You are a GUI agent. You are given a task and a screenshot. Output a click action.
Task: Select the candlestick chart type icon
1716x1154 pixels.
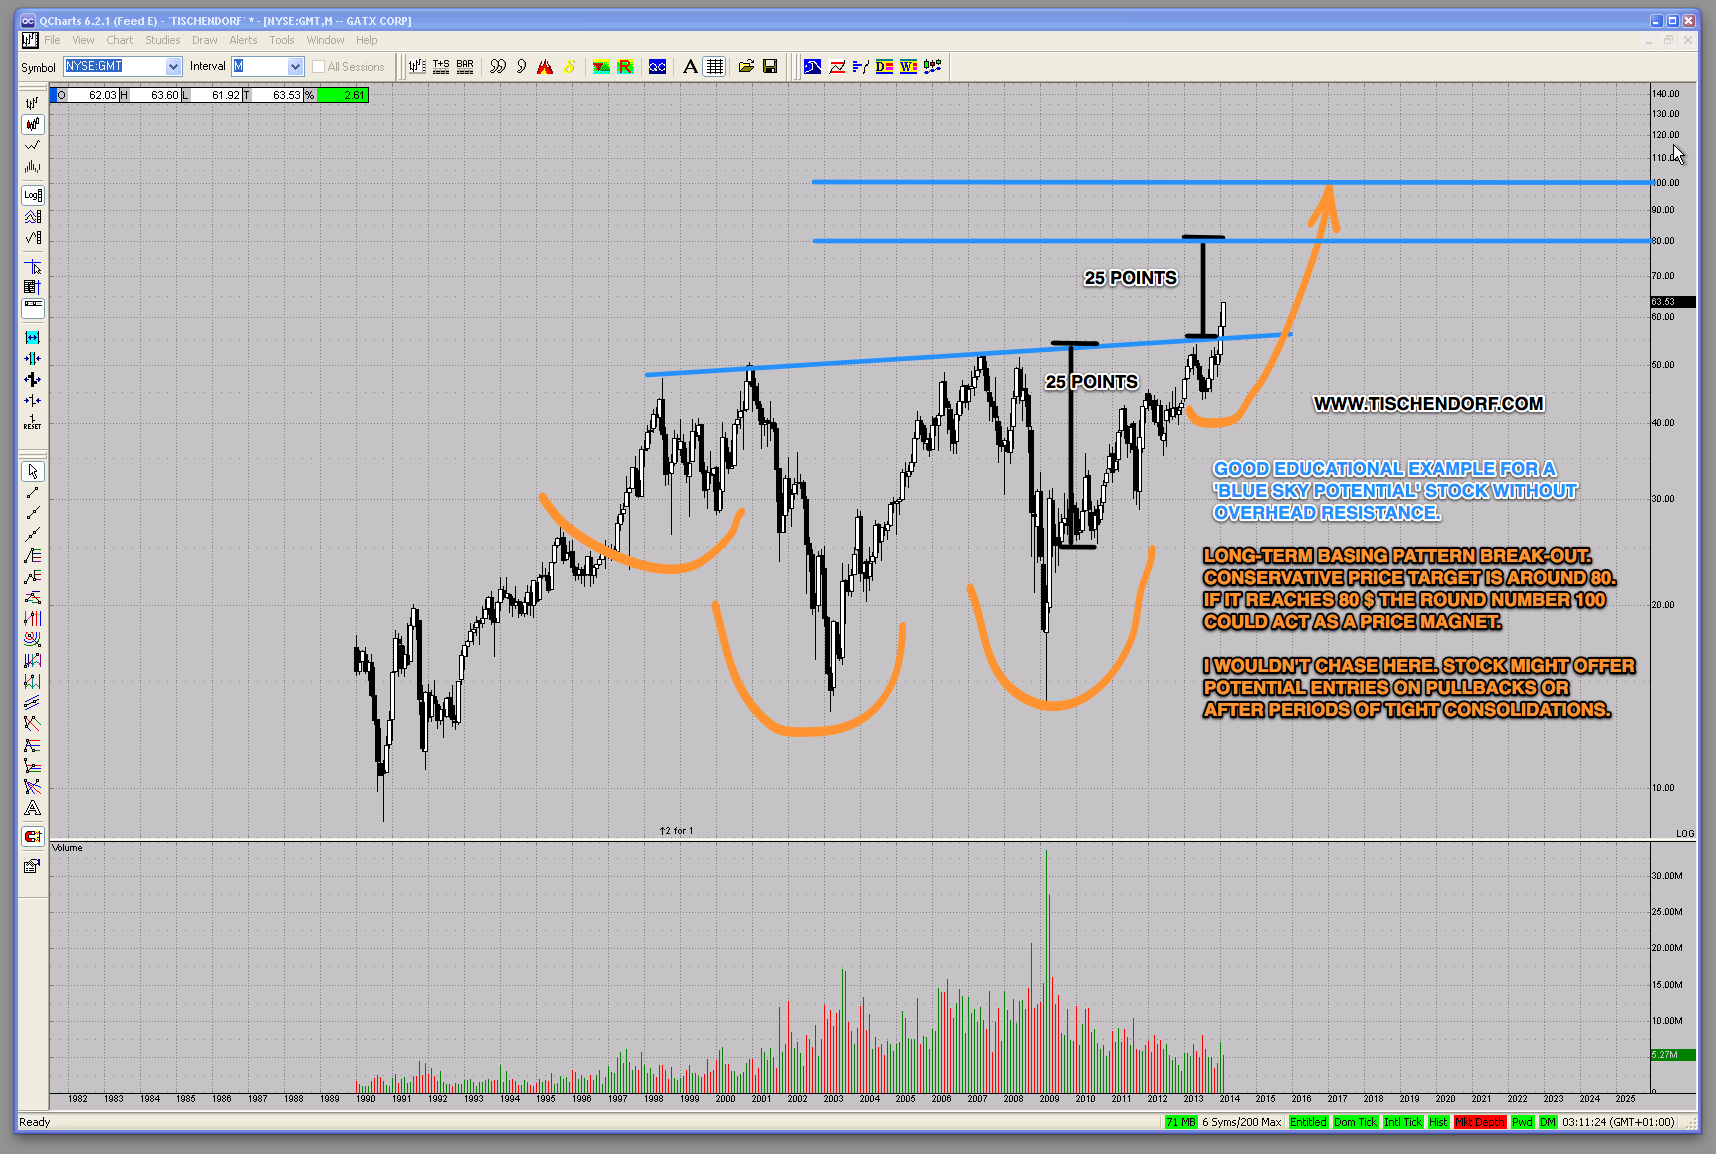33,124
